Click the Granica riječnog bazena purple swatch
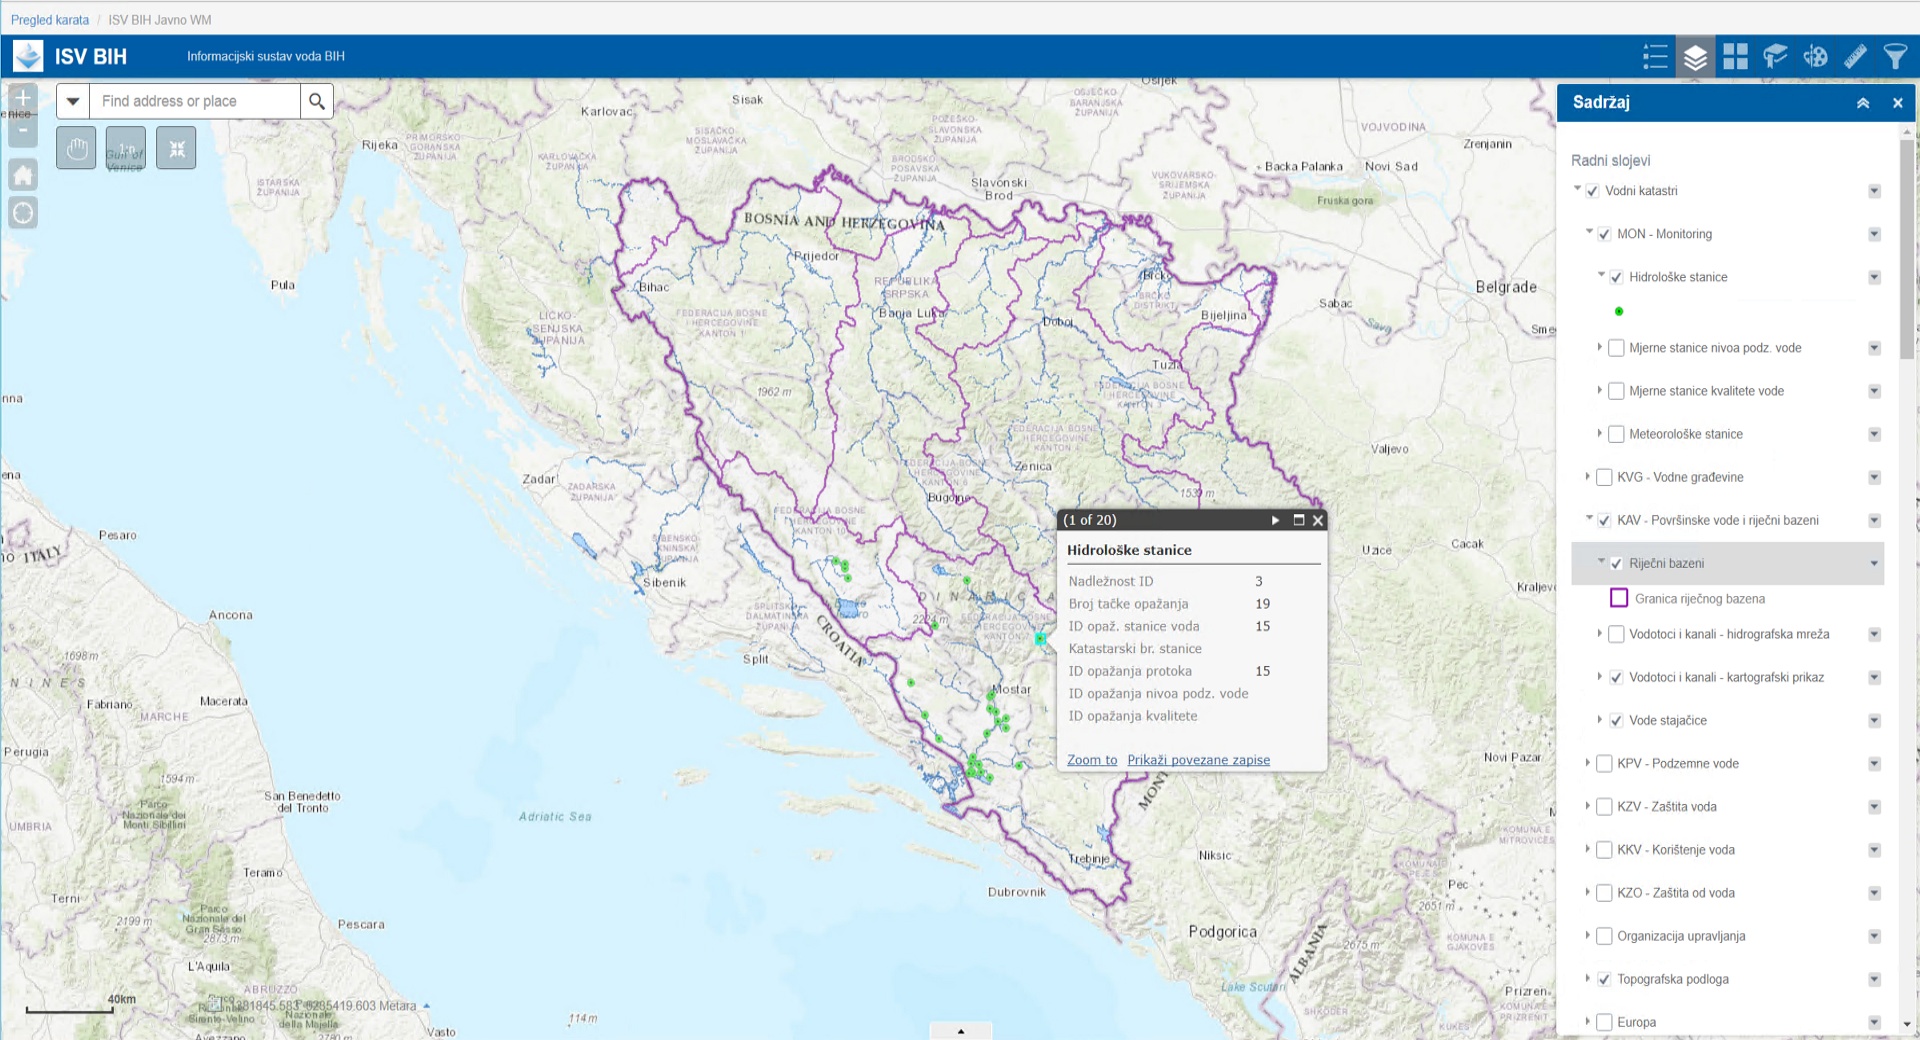 [x=1619, y=598]
